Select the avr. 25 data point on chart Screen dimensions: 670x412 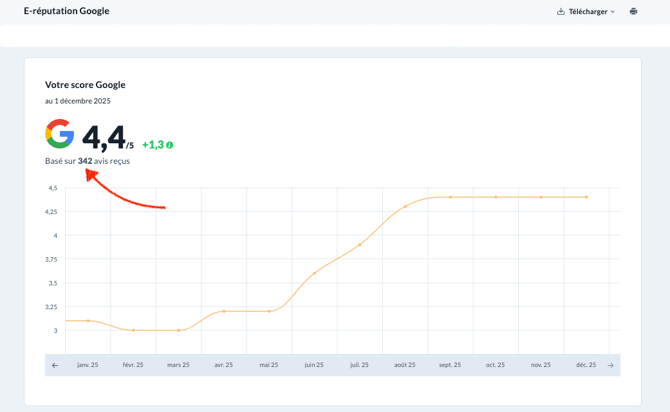pyautogui.click(x=224, y=311)
